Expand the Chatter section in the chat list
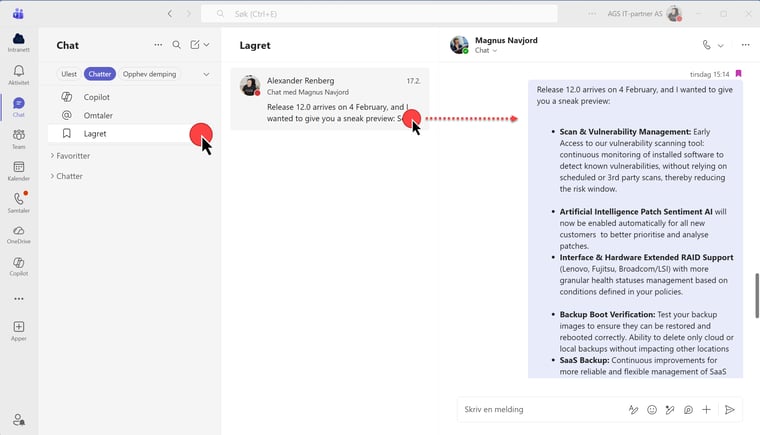Viewport: 760px width, 435px height. [68, 176]
